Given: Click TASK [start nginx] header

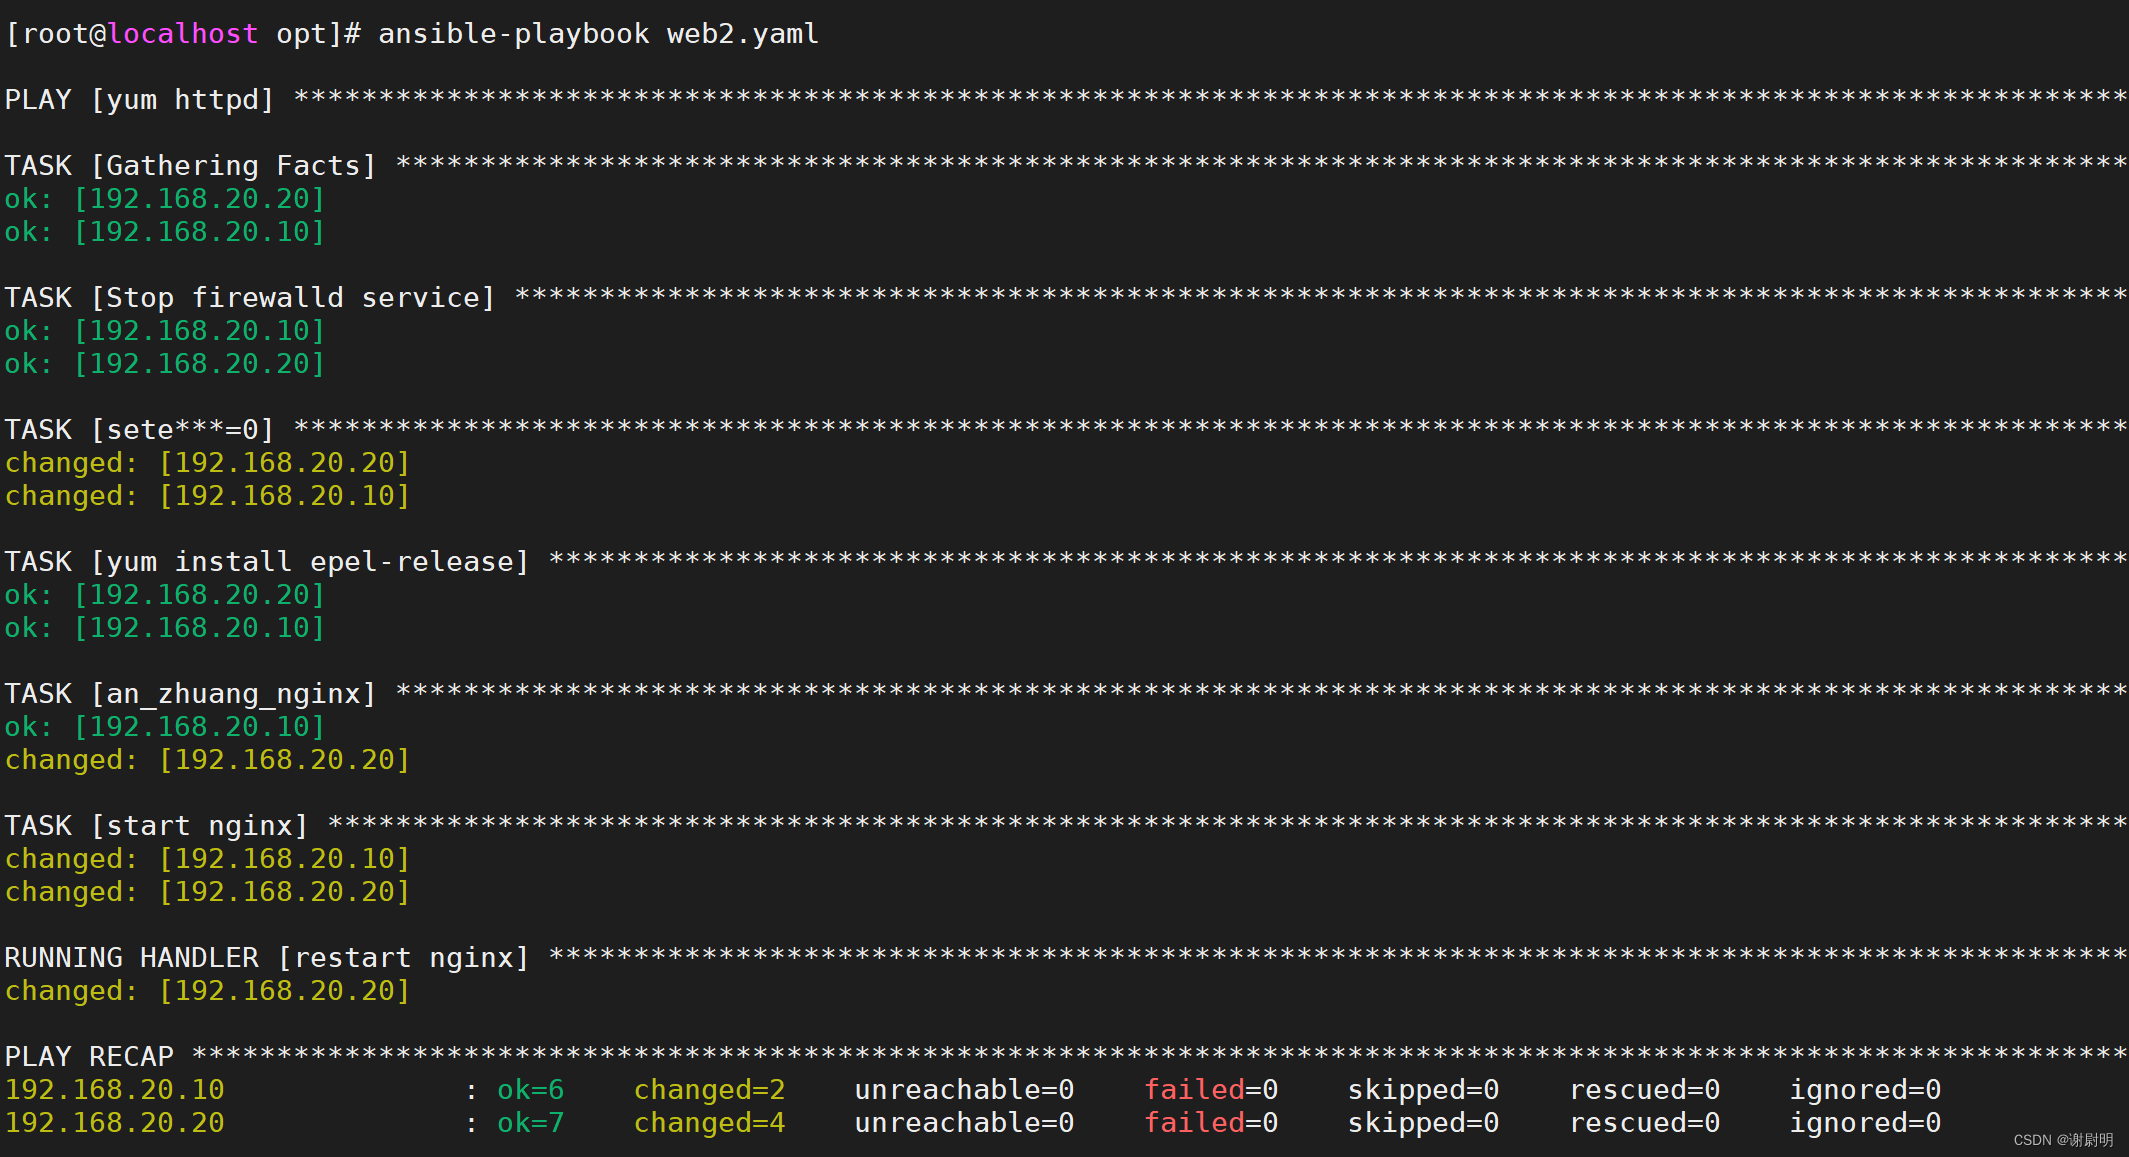Looking at the screenshot, I should pyautogui.click(x=156, y=826).
